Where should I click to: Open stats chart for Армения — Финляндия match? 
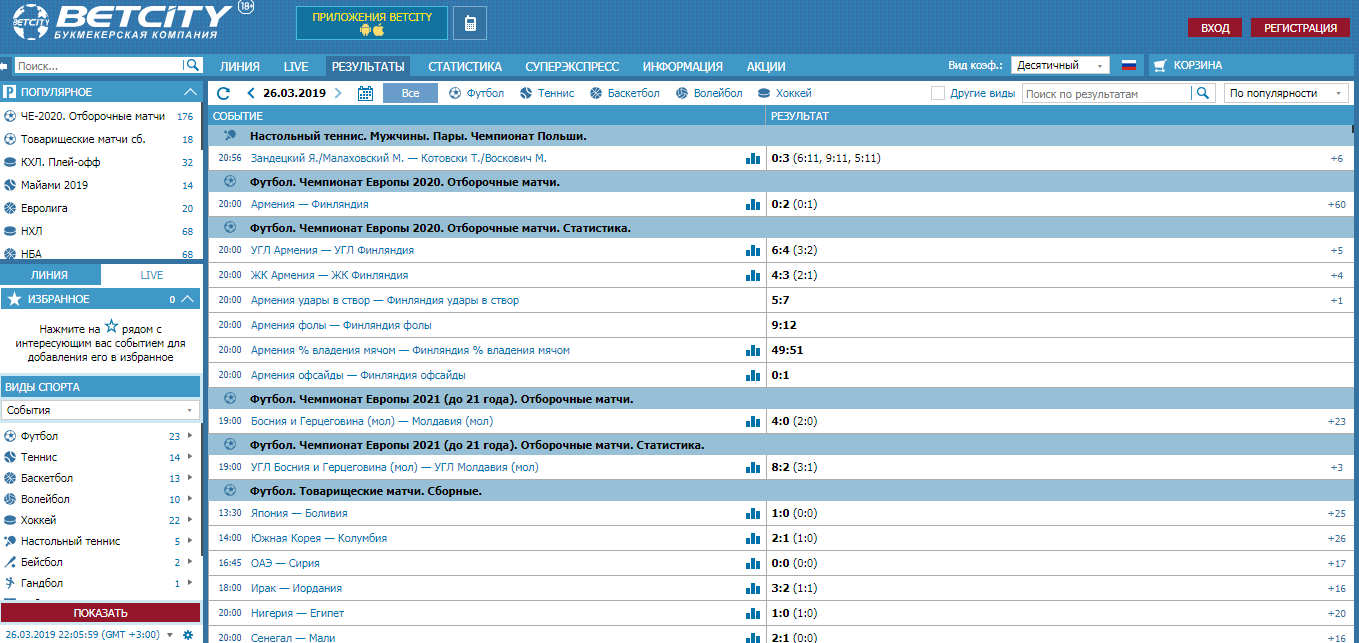(753, 205)
